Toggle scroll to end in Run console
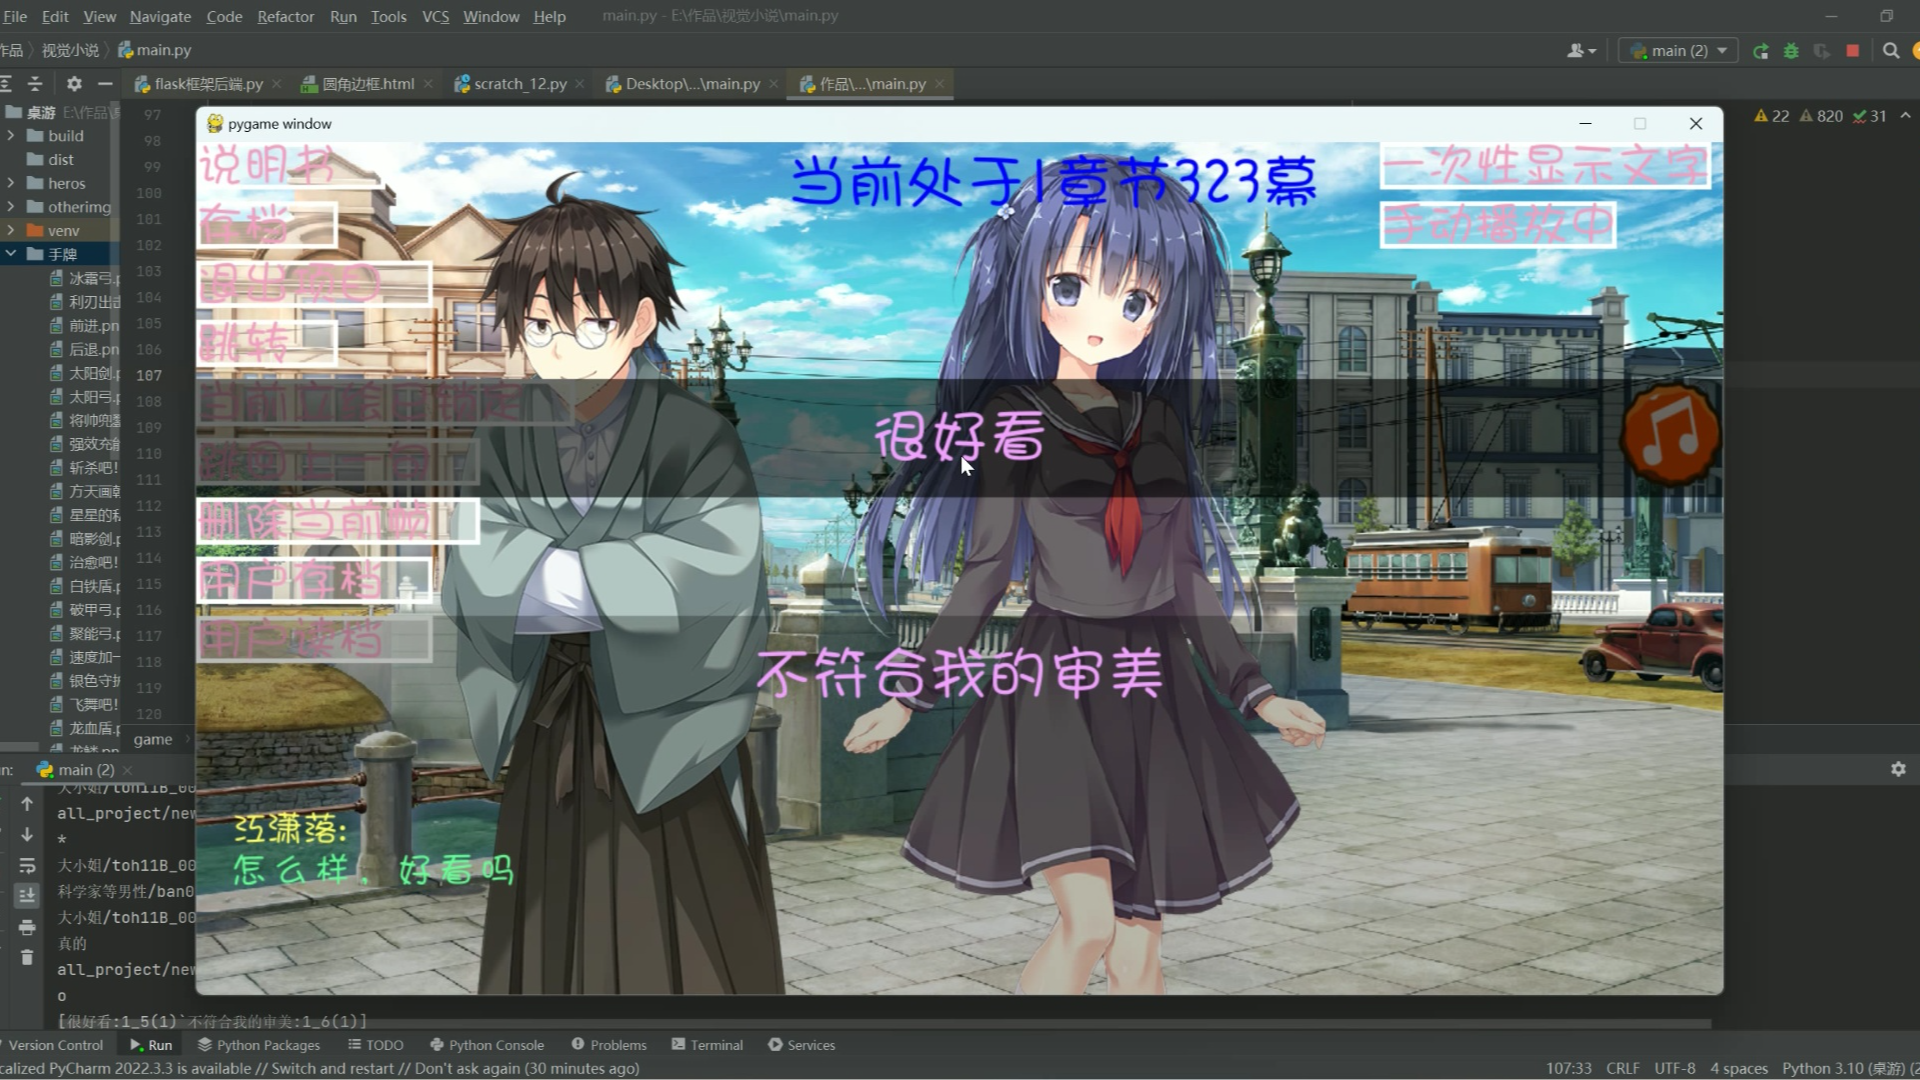Image resolution: width=1920 pixels, height=1080 pixels. [27, 896]
